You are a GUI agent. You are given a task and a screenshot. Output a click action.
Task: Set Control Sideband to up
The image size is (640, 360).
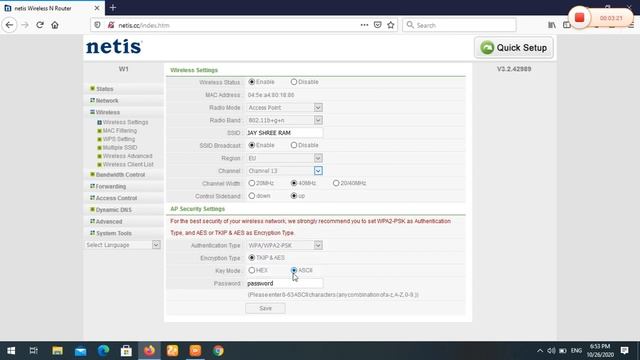click(293, 196)
